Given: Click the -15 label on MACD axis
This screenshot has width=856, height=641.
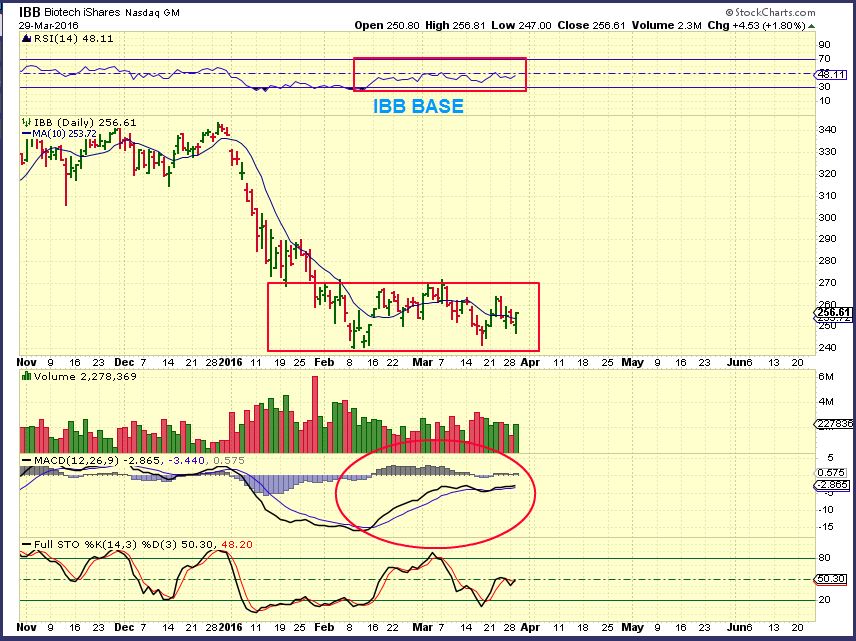Looking at the screenshot, I should (826, 527).
